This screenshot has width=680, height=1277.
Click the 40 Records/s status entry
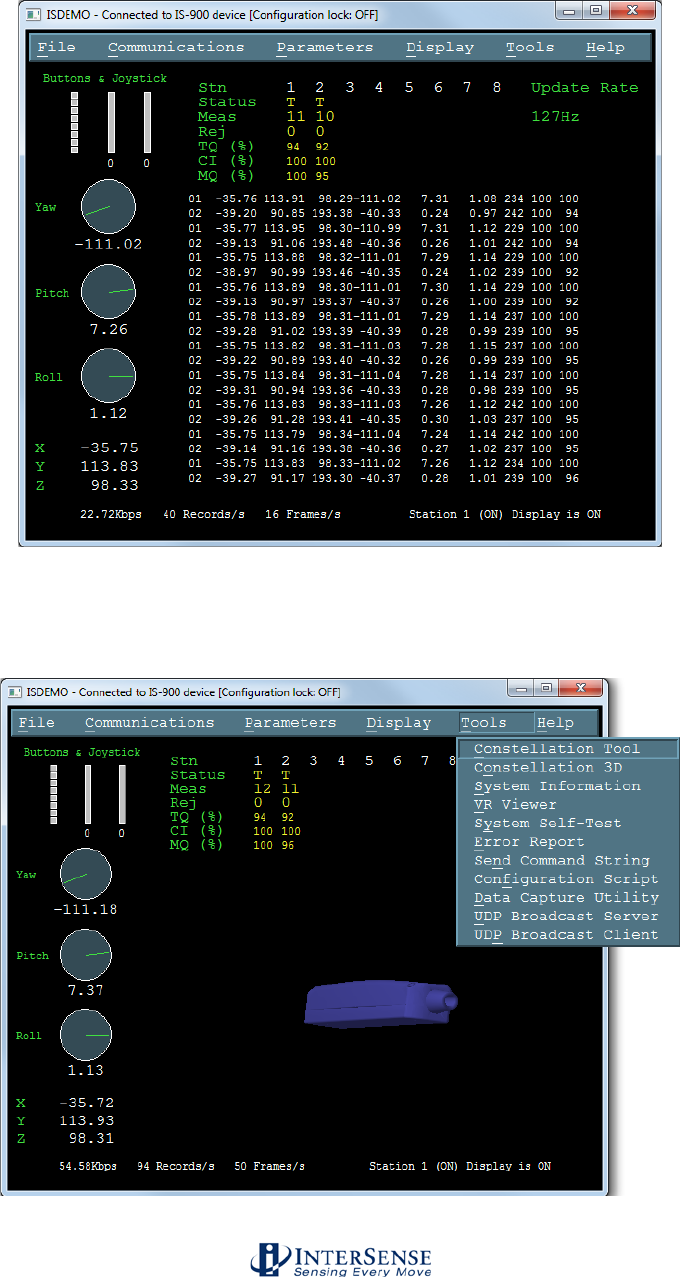tap(203, 514)
